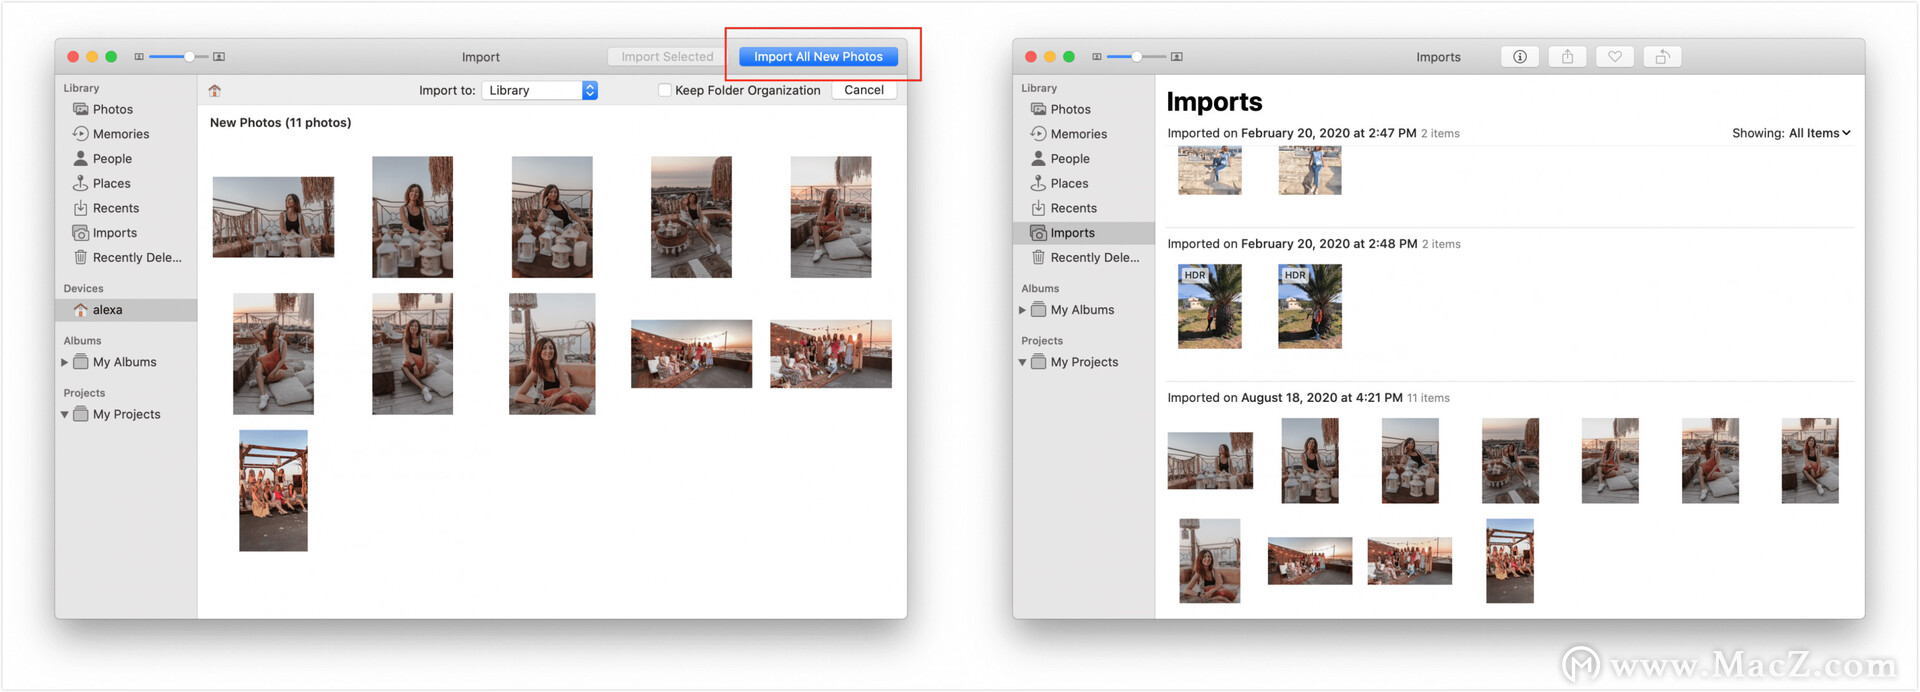Select Photos in the Imports window sidebar
The image size is (1920, 692).
pos(1084,109)
